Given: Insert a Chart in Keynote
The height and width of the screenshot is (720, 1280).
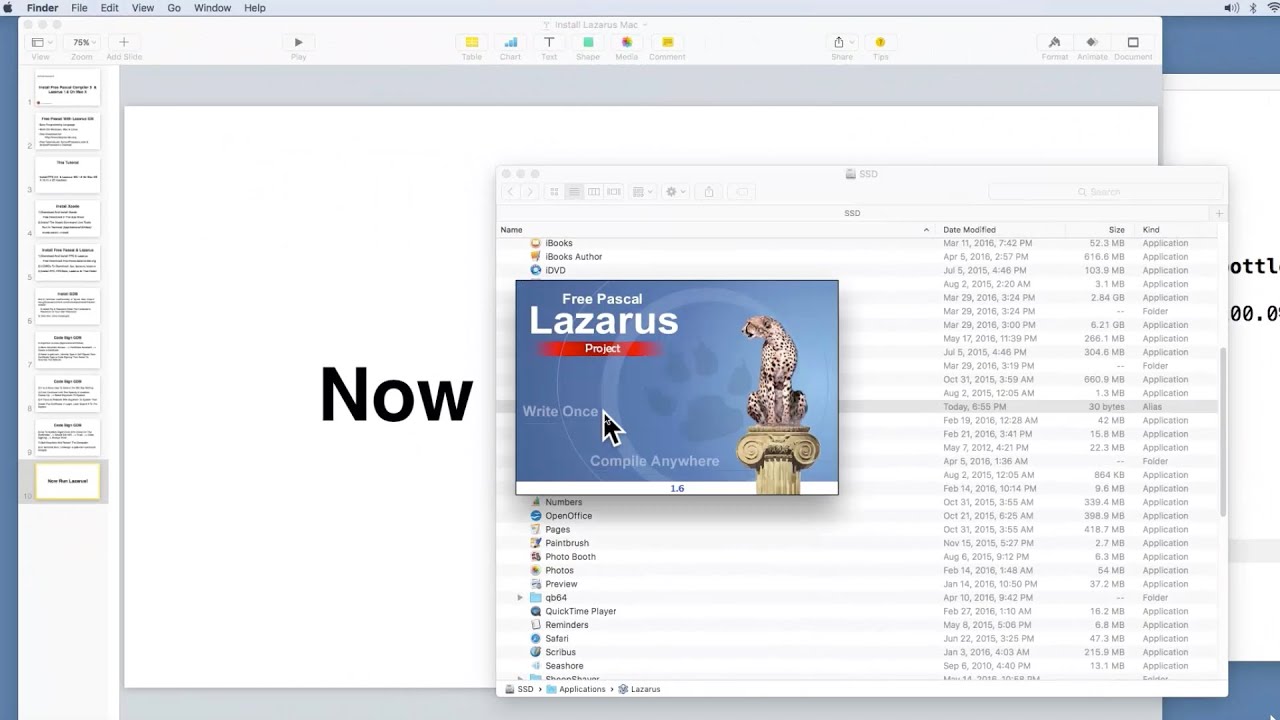Looking at the screenshot, I should click(510, 43).
